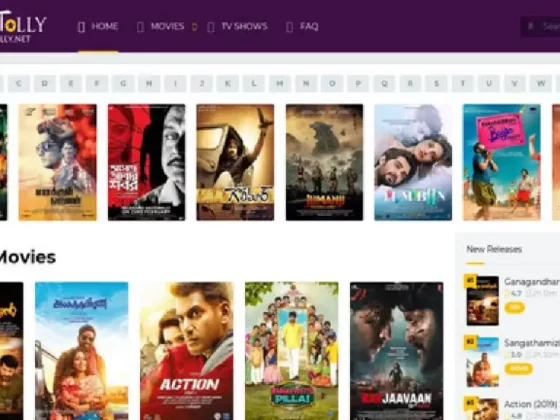Filter titles by letter U

(489, 84)
